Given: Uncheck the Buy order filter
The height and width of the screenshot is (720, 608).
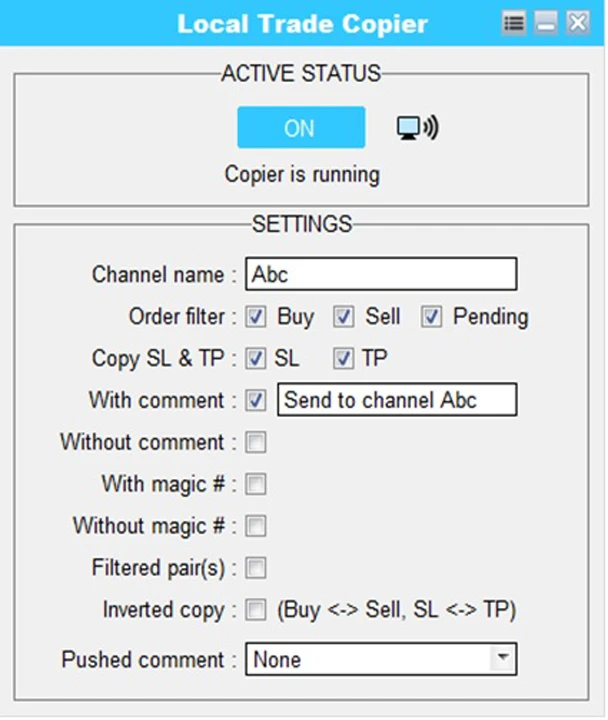Looking at the screenshot, I should coord(256,317).
